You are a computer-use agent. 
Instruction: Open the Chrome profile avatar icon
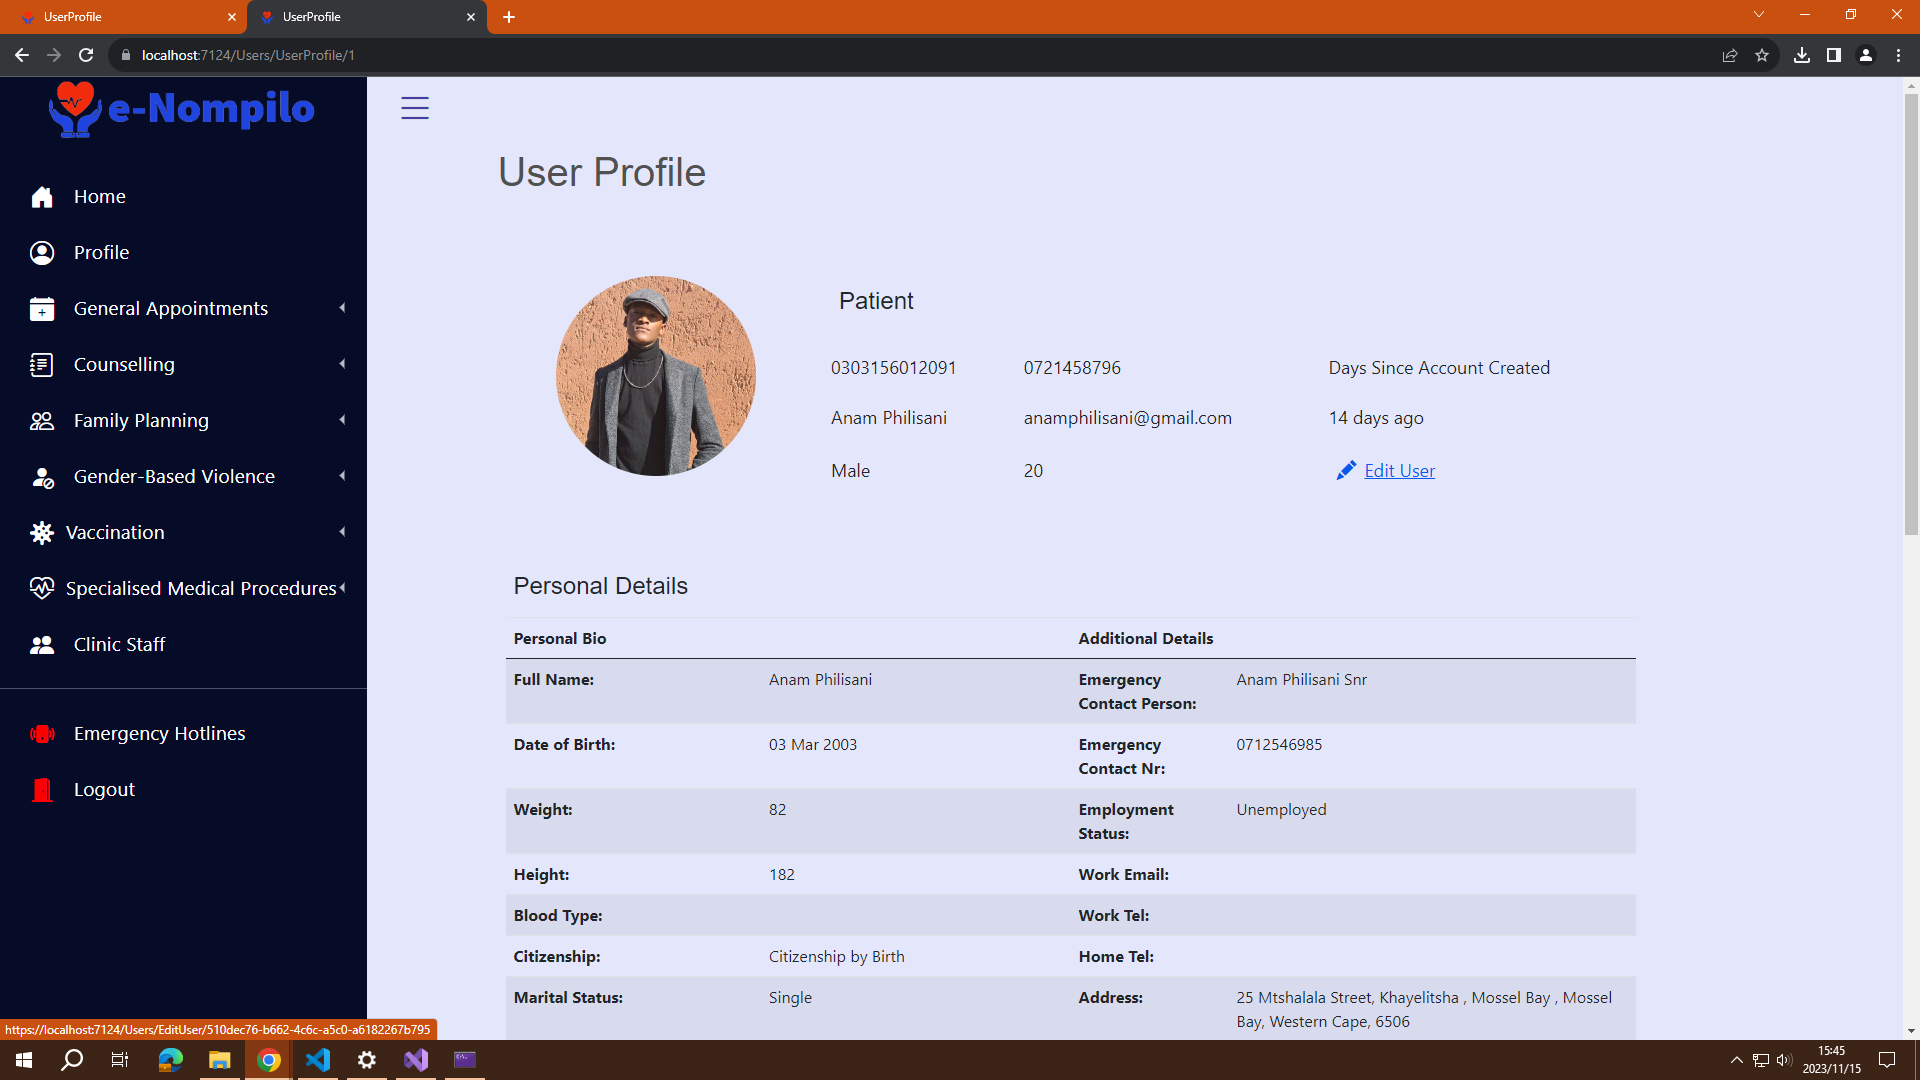(1866, 55)
